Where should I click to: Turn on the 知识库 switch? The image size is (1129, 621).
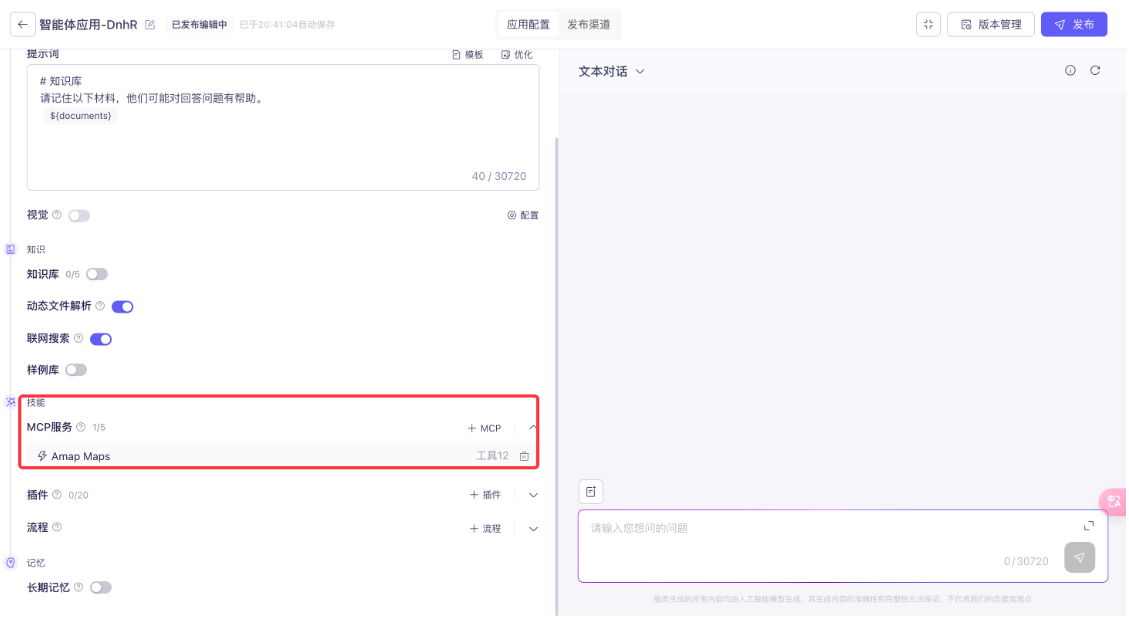[x=97, y=274]
